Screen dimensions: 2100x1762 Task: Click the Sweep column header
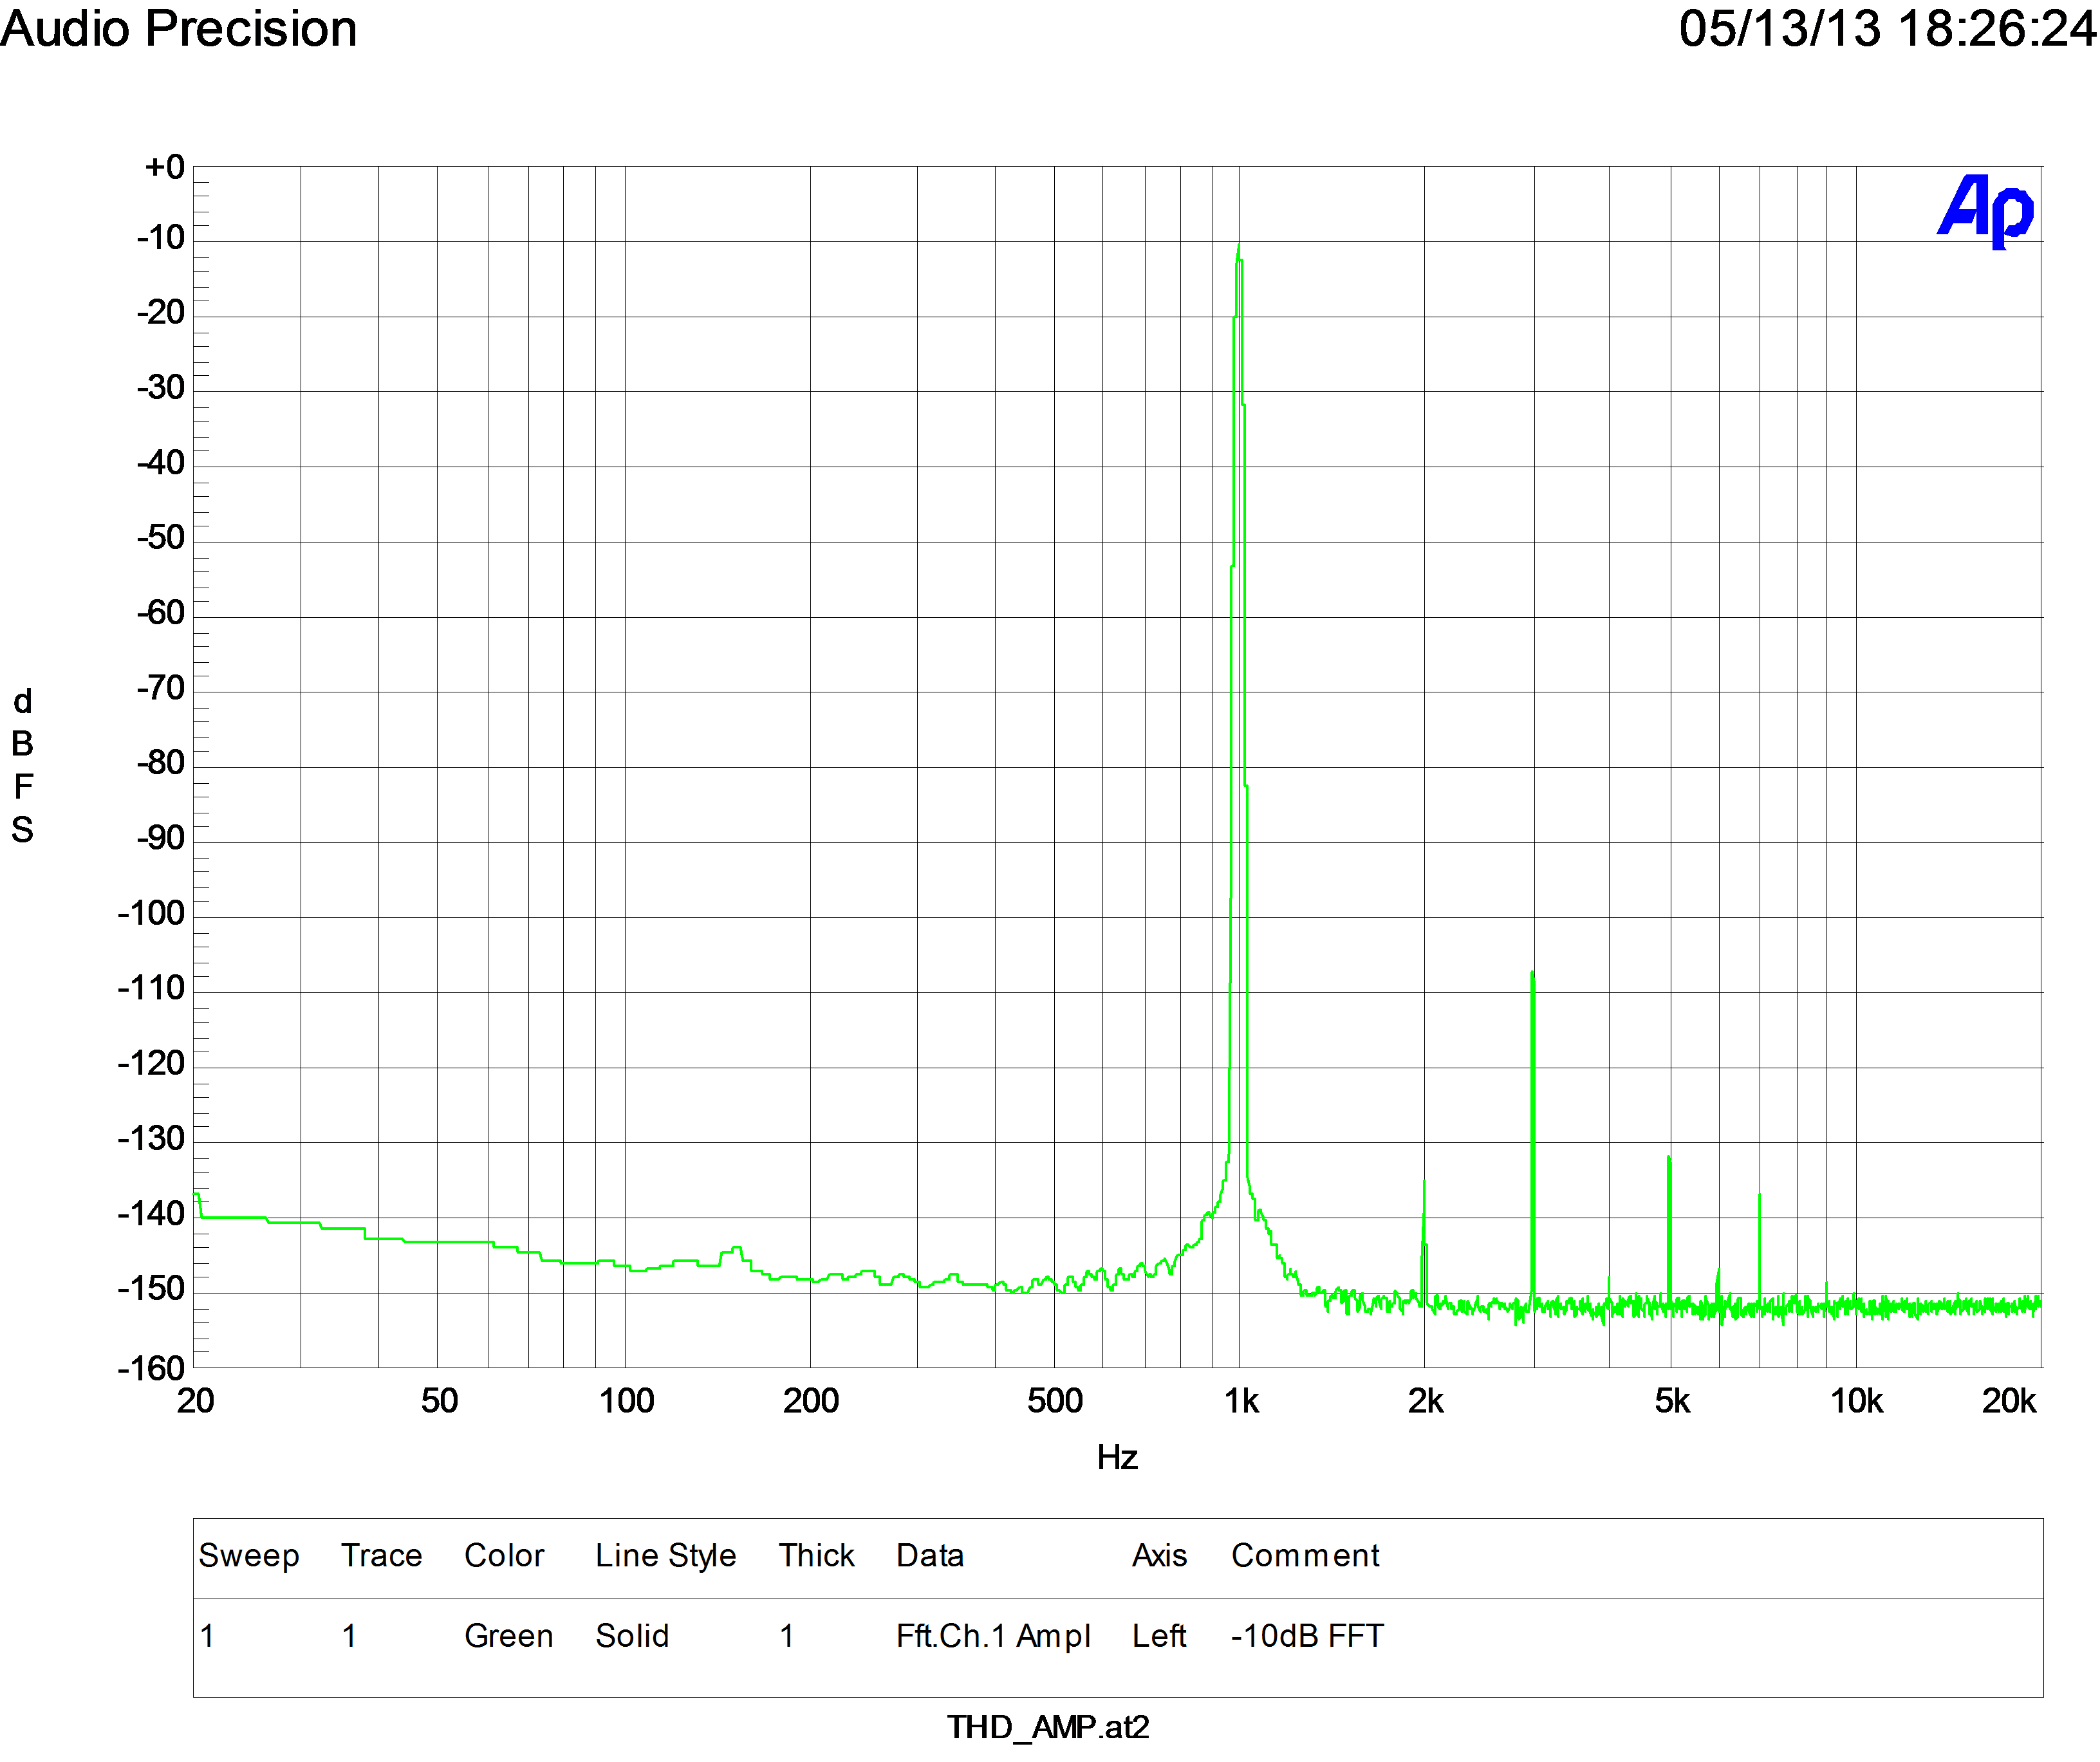(249, 1556)
